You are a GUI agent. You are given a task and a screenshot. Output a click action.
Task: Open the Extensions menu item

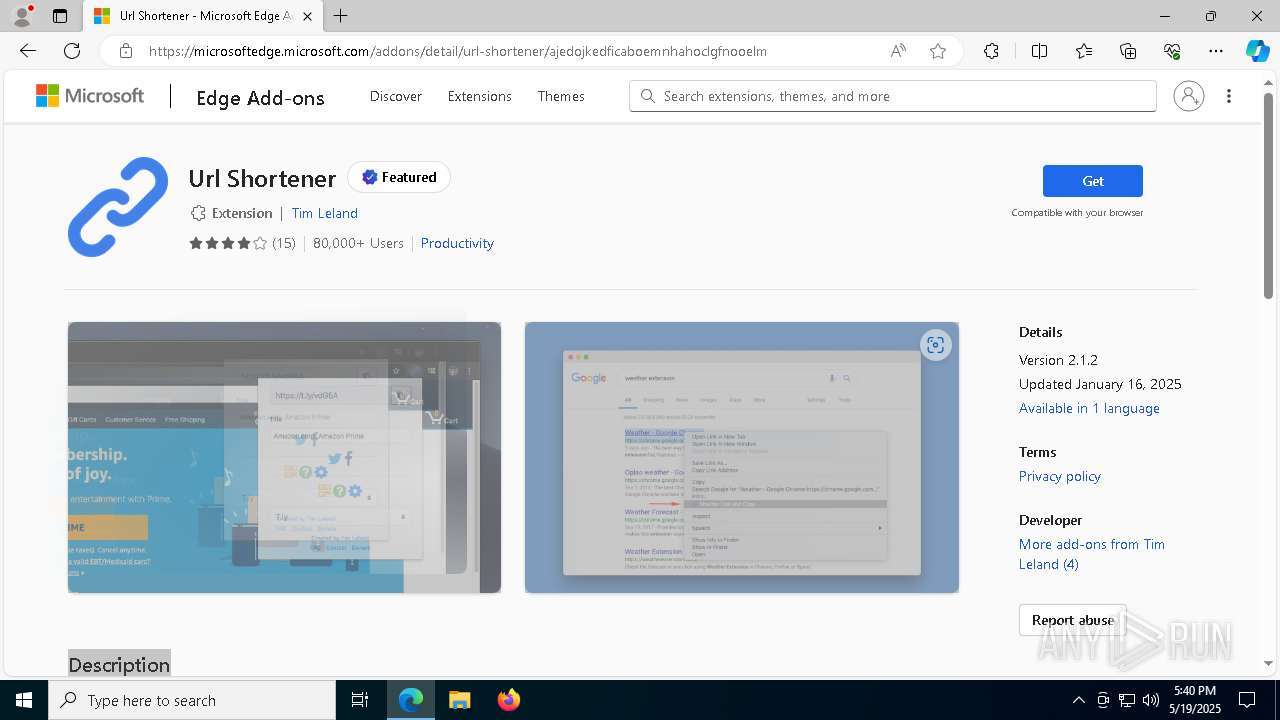pyautogui.click(x=480, y=96)
